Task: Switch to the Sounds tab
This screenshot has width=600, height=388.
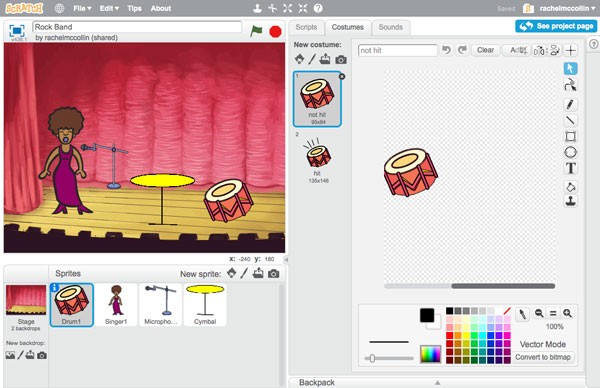Action: [x=390, y=27]
